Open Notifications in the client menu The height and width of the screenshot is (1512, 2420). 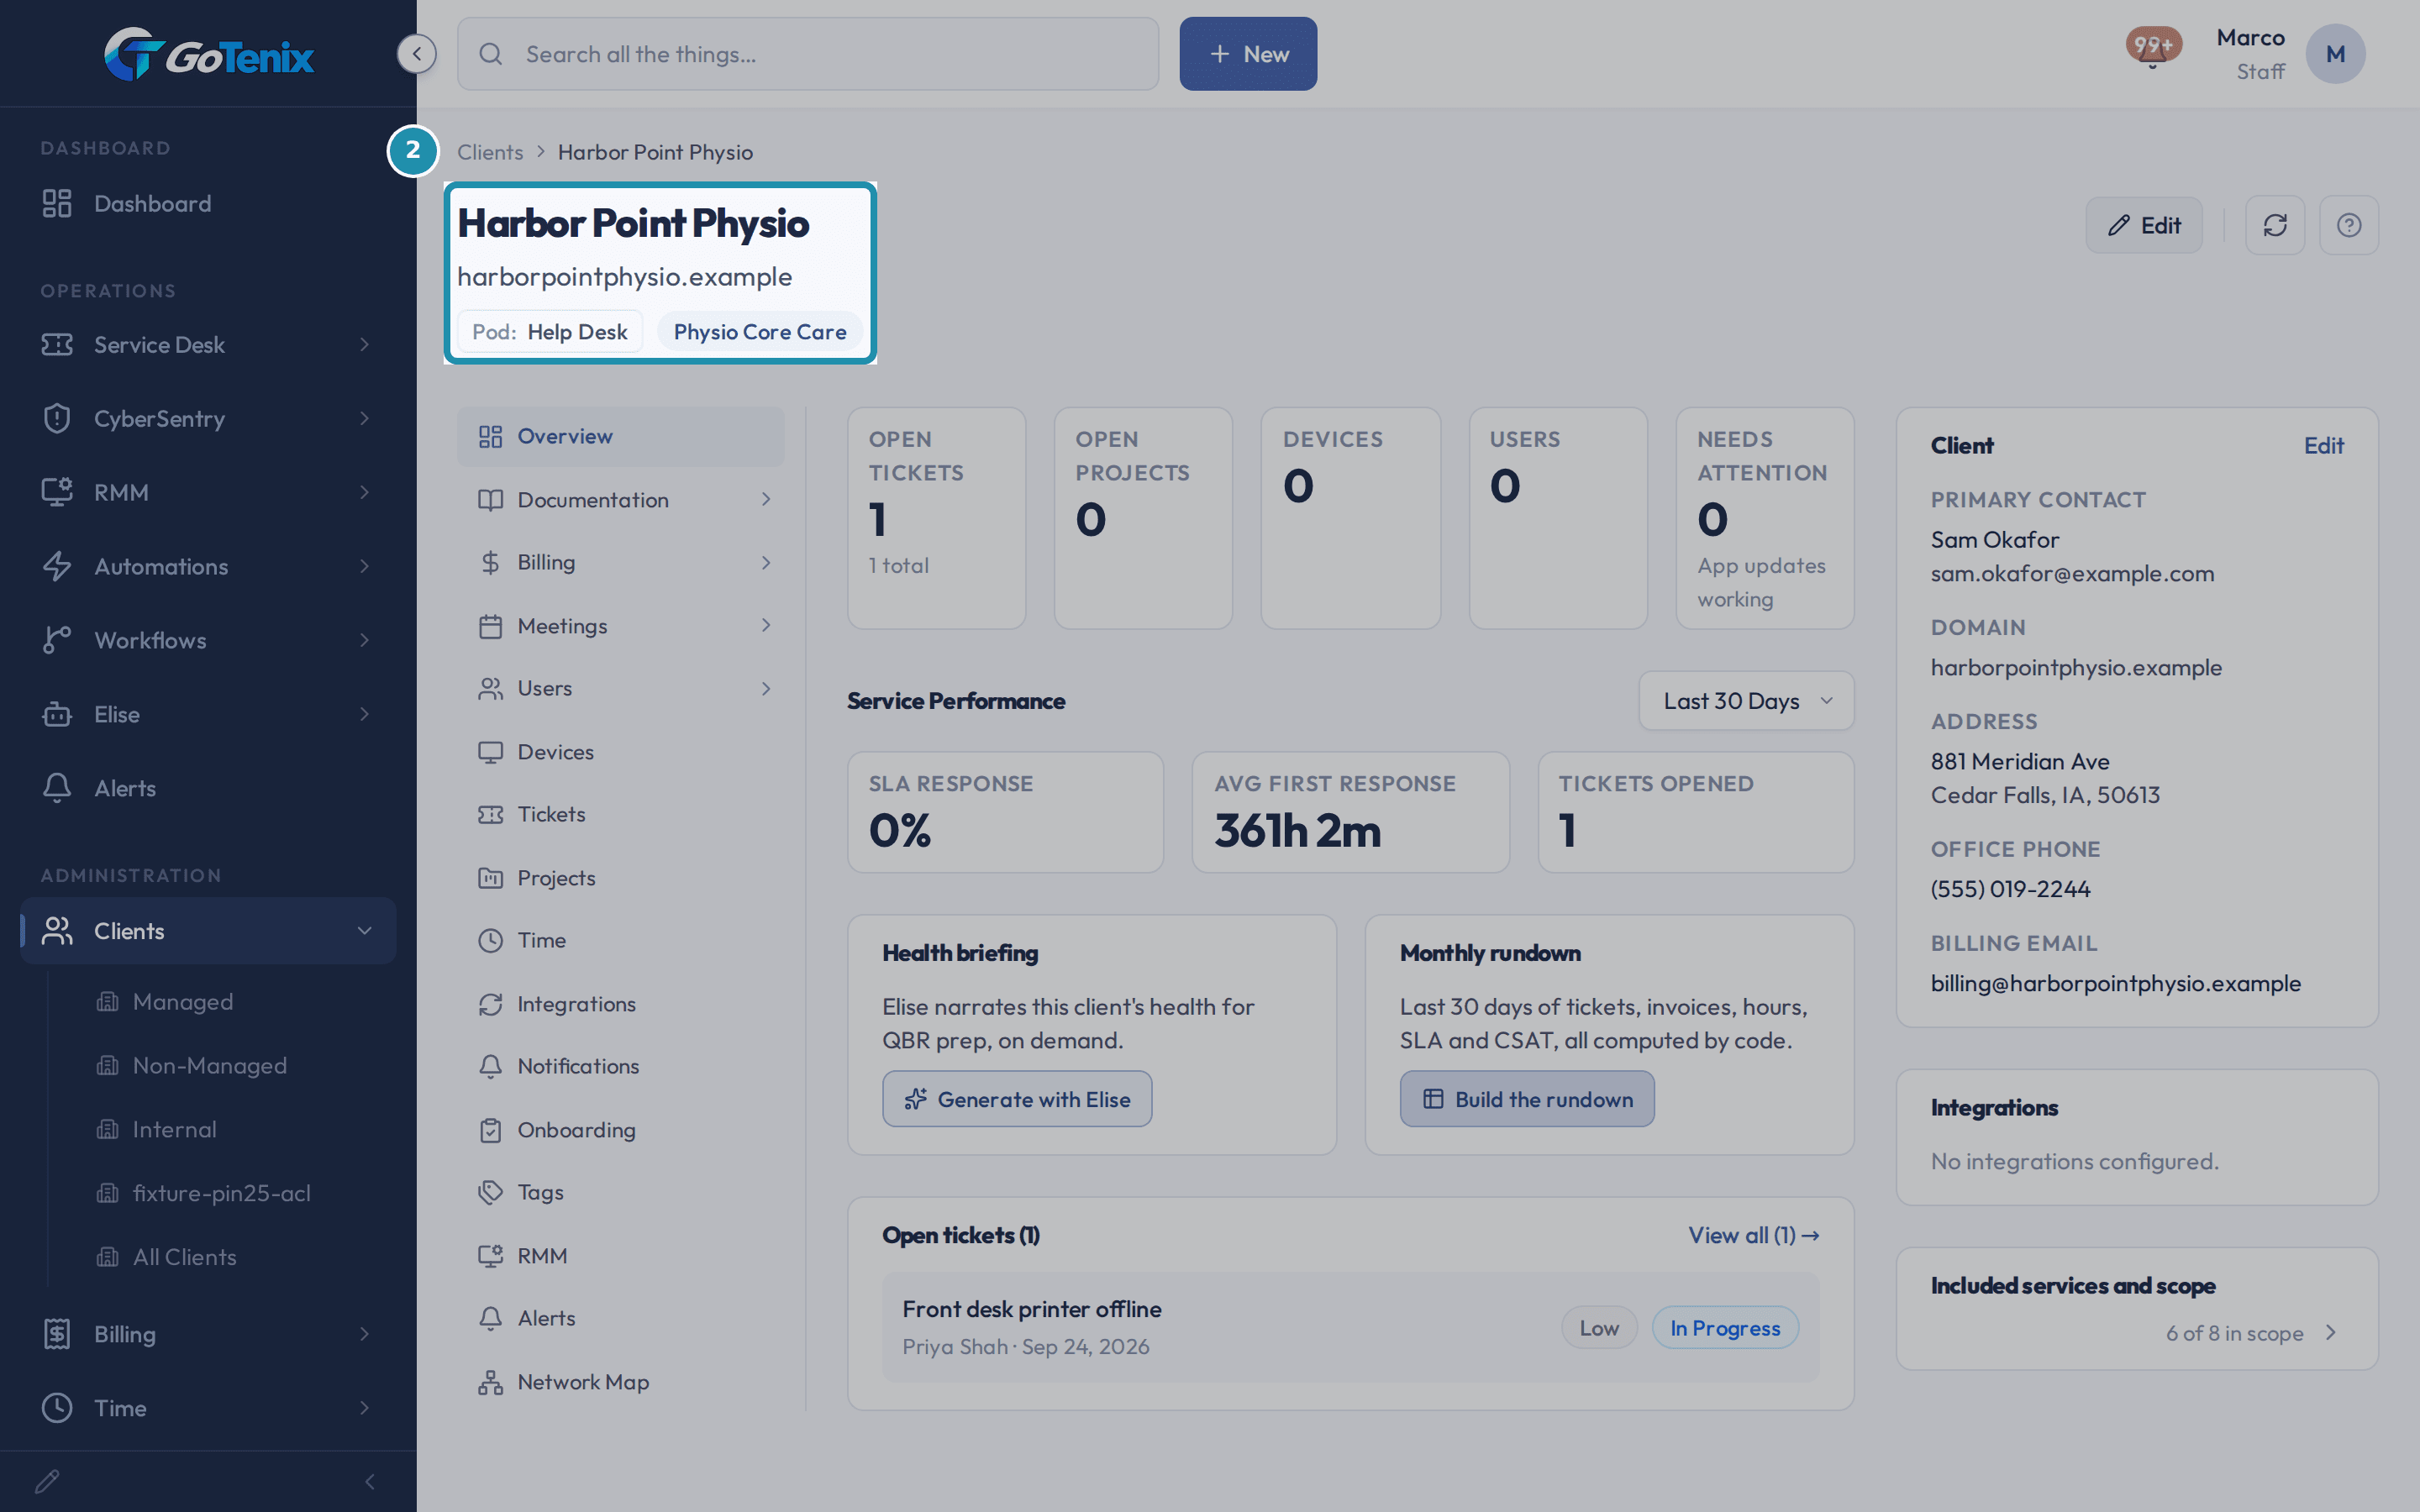pos(620,1066)
